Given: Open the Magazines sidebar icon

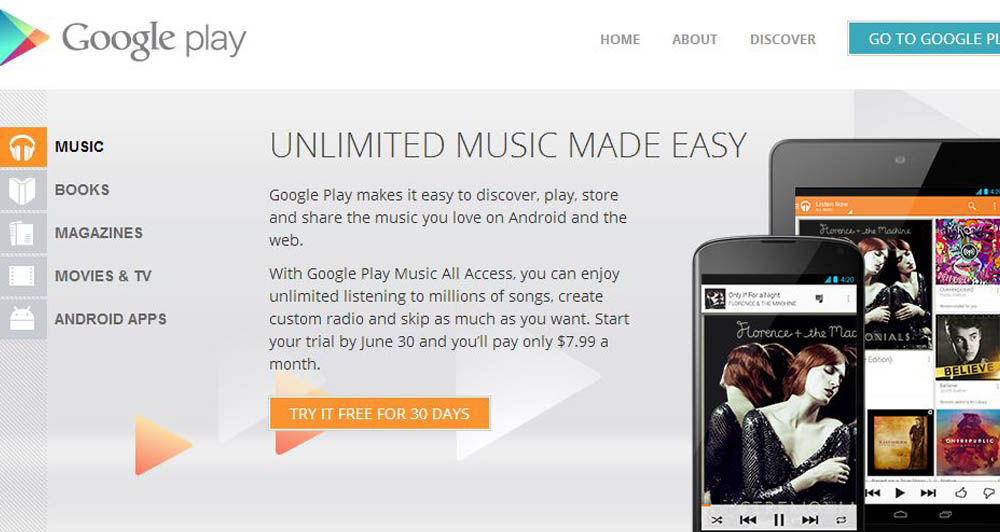Looking at the screenshot, I should (x=23, y=233).
